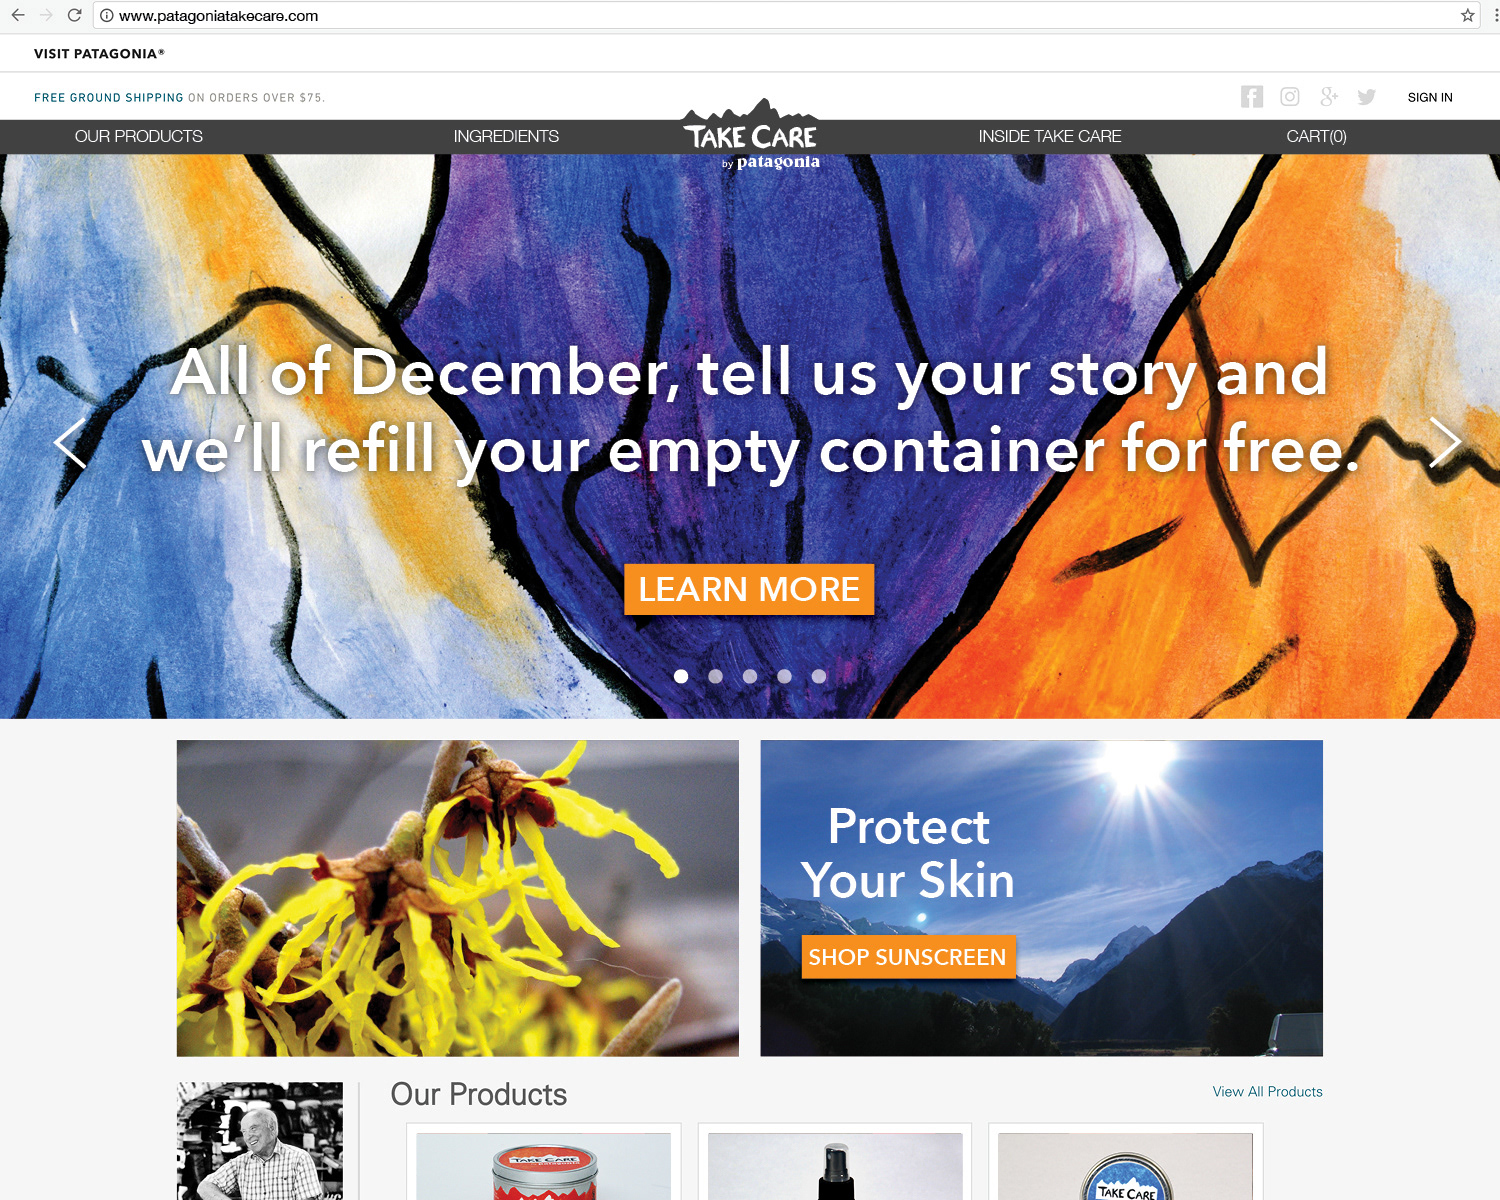
Task: Click the witch hazel flower image
Action: click(458, 898)
